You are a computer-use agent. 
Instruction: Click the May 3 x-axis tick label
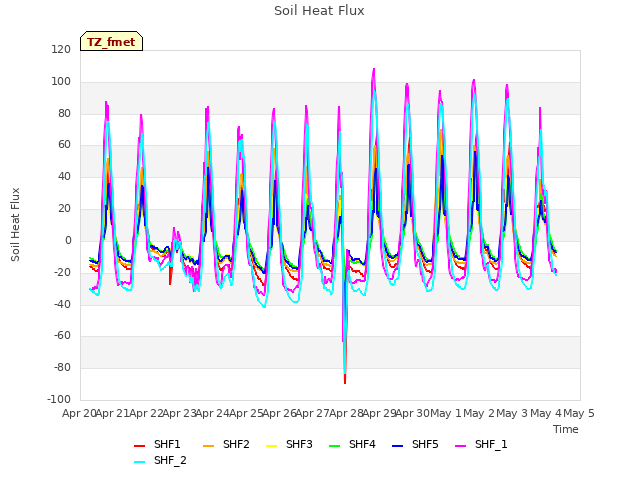[x=512, y=413]
